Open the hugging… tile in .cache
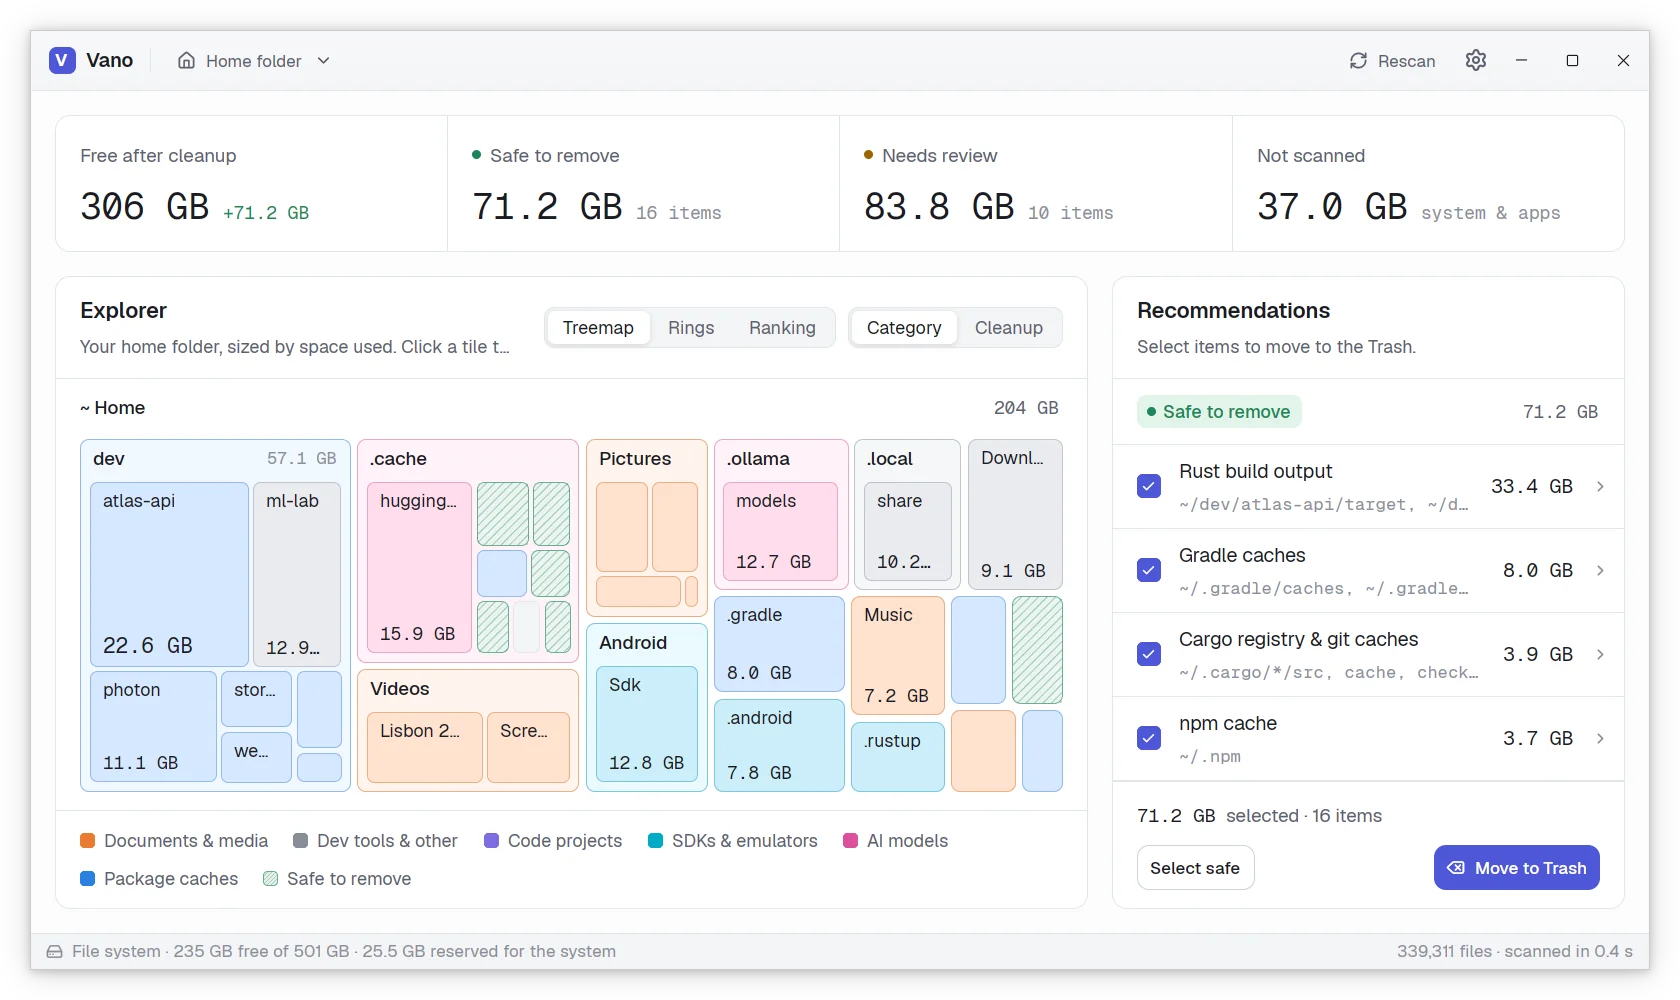Image resolution: width=1680 pixels, height=1000 pixels. pos(419,568)
